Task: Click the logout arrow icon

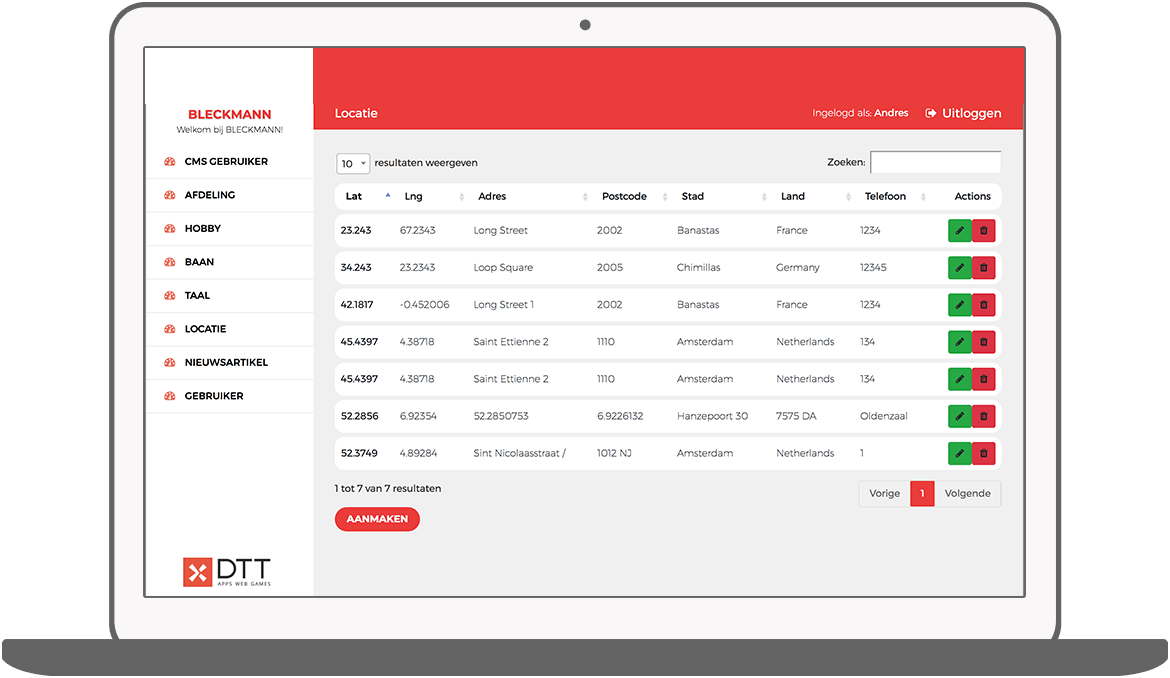Action: tap(930, 113)
